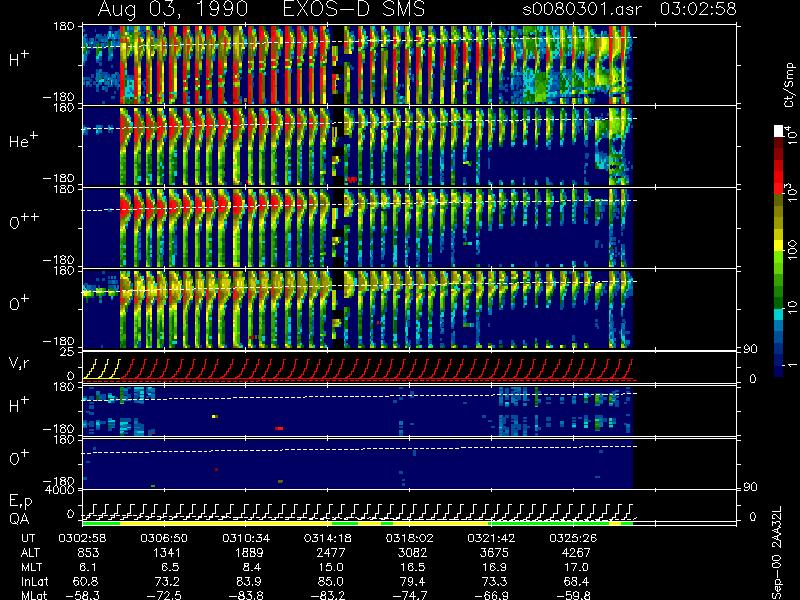Click the file name "s0080301.asr"
The image size is (800, 600).
pyautogui.click(x=582, y=9)
